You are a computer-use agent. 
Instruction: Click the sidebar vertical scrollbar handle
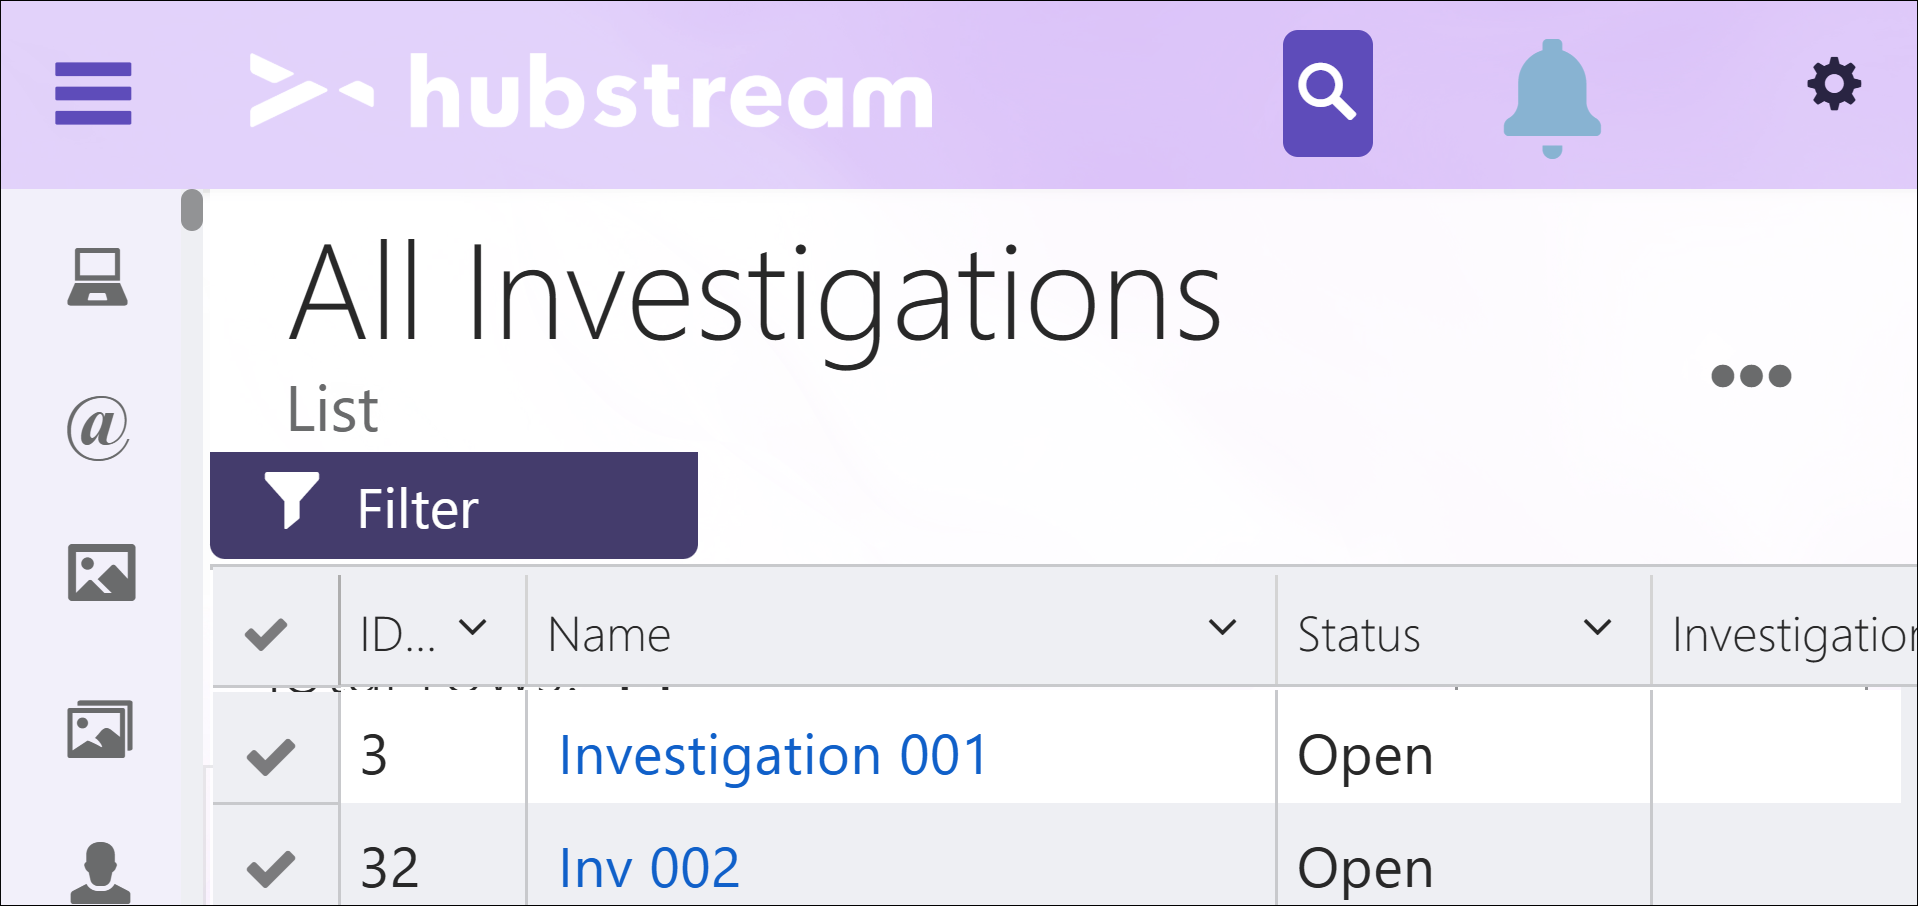[x=192, y=211]
